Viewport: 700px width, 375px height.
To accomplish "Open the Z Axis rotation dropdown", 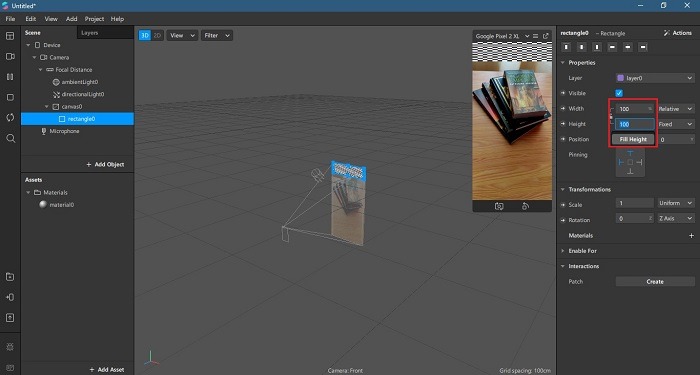I will pyautogui.click(x=675, y=218).
